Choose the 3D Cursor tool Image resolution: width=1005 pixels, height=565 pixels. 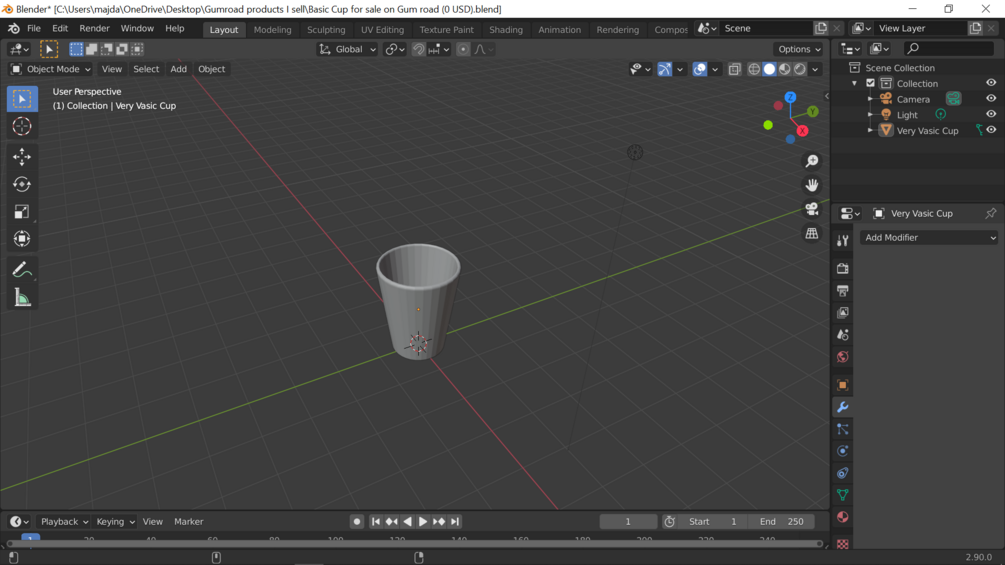tap(22, 127)
